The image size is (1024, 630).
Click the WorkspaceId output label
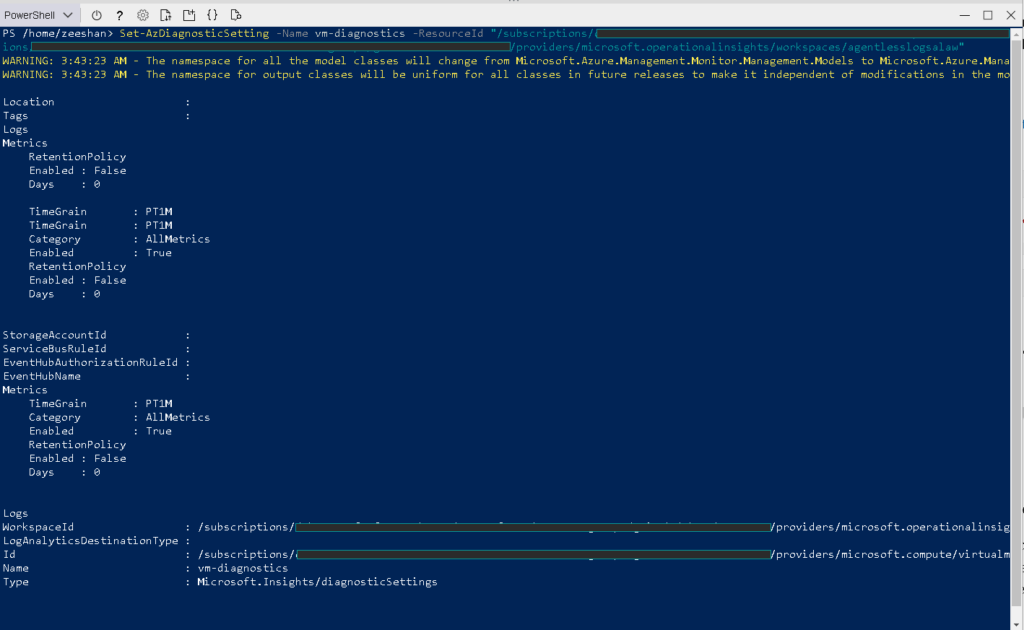tap(38, 527)
